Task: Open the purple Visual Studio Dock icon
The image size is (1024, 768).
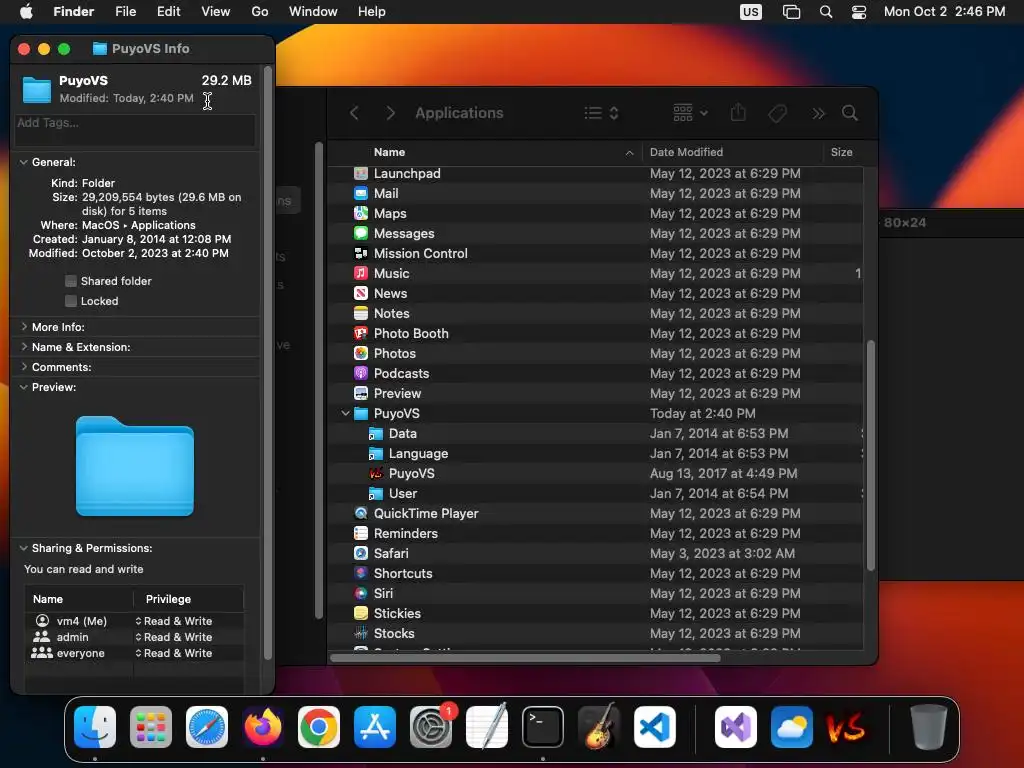Action: [735, 727]
